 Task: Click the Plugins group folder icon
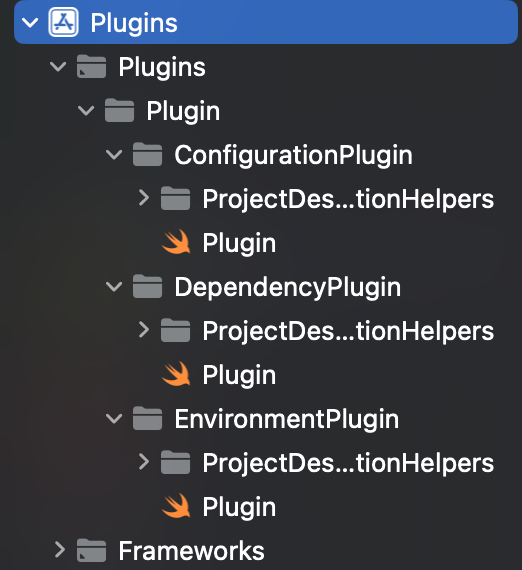tap(91, 67)
